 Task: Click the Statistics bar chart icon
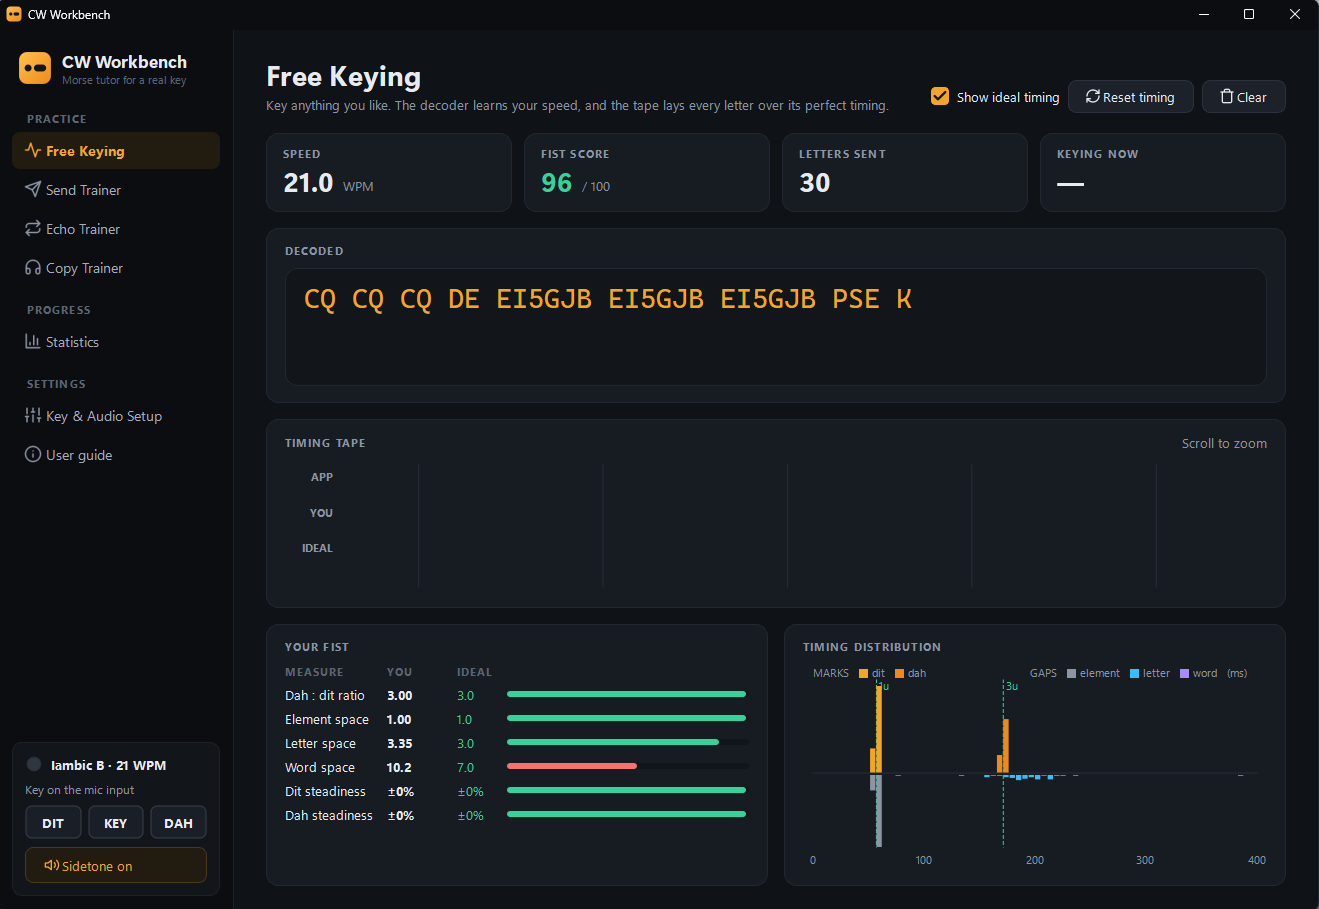point(33,342)
